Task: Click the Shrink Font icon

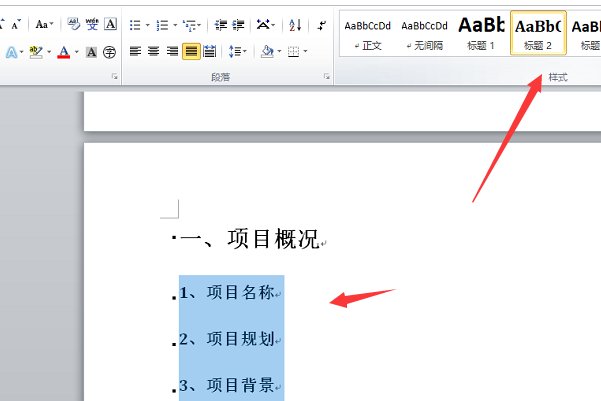Action: coord(16,25)
